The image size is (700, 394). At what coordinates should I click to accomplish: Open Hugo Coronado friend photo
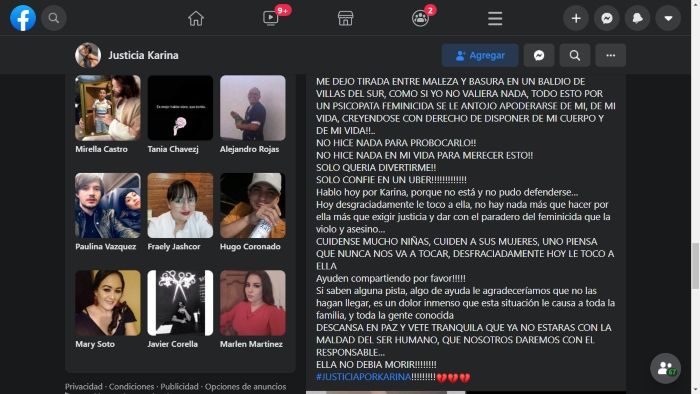(x=253, y=205)
